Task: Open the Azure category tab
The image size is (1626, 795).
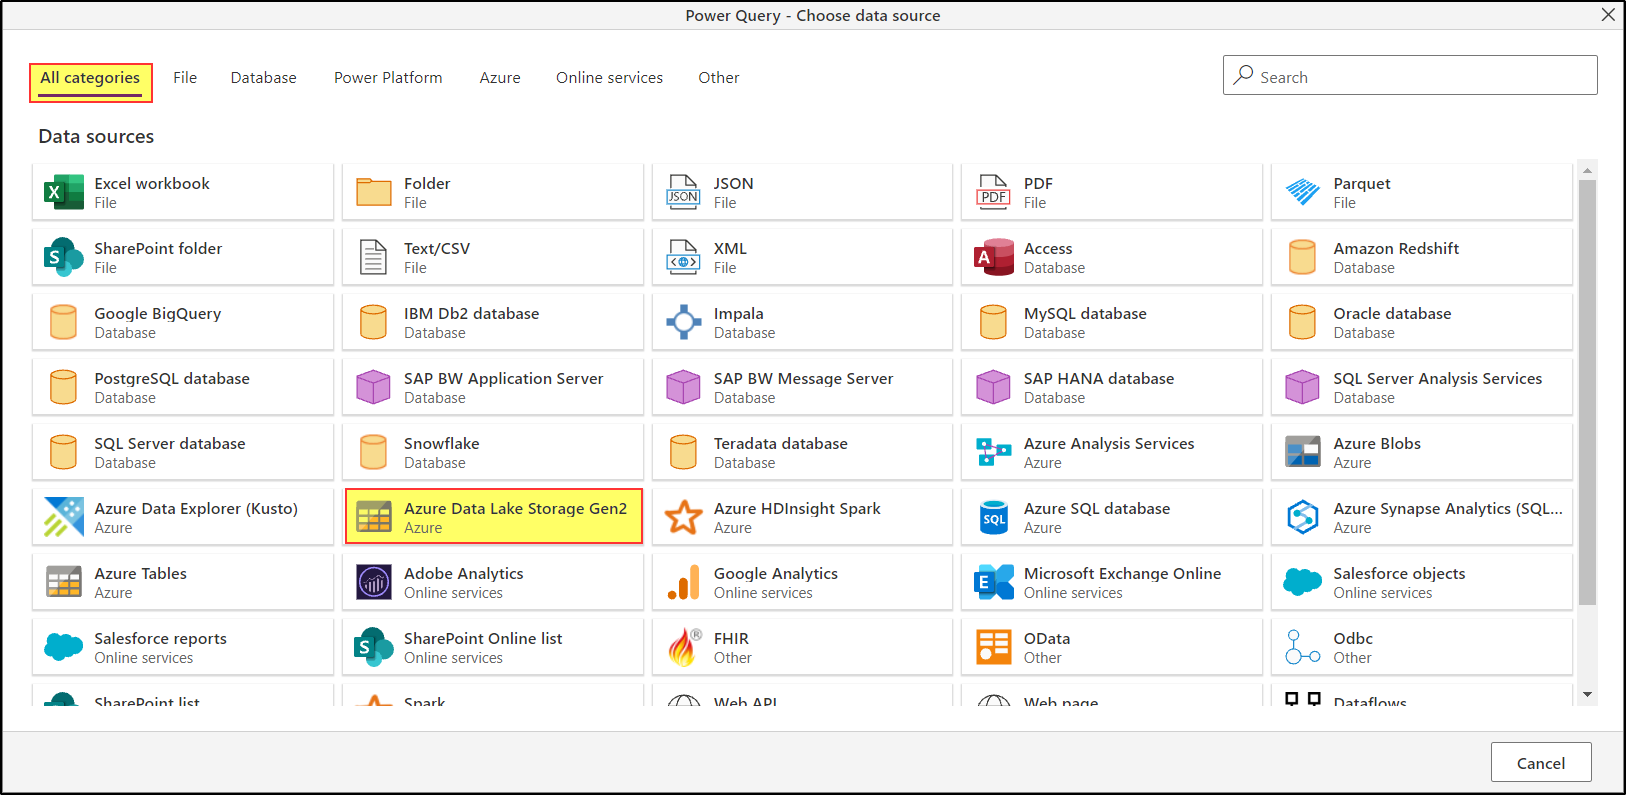Action: pos(500,78)
